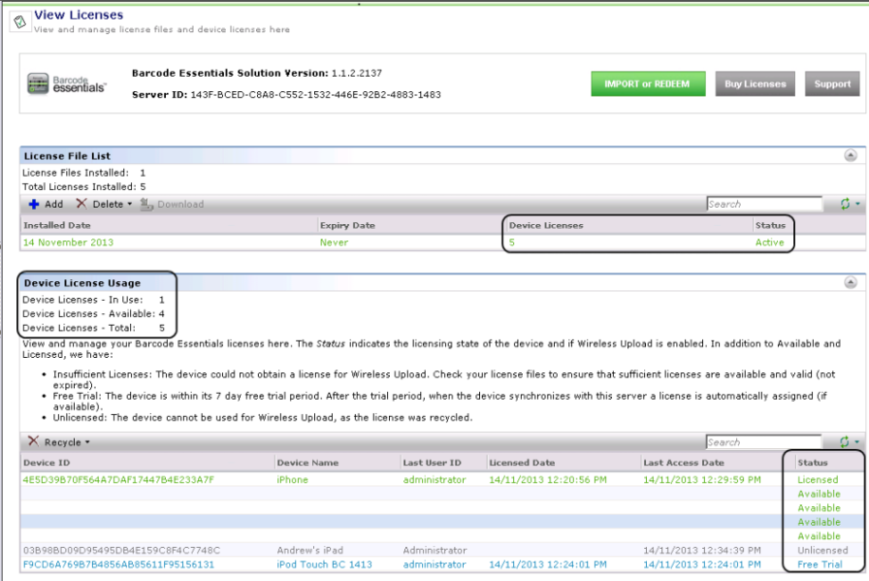Sort by Device Name column header
Image resolution: width=869 pixels, height=581 pixels.
(307, 463)
